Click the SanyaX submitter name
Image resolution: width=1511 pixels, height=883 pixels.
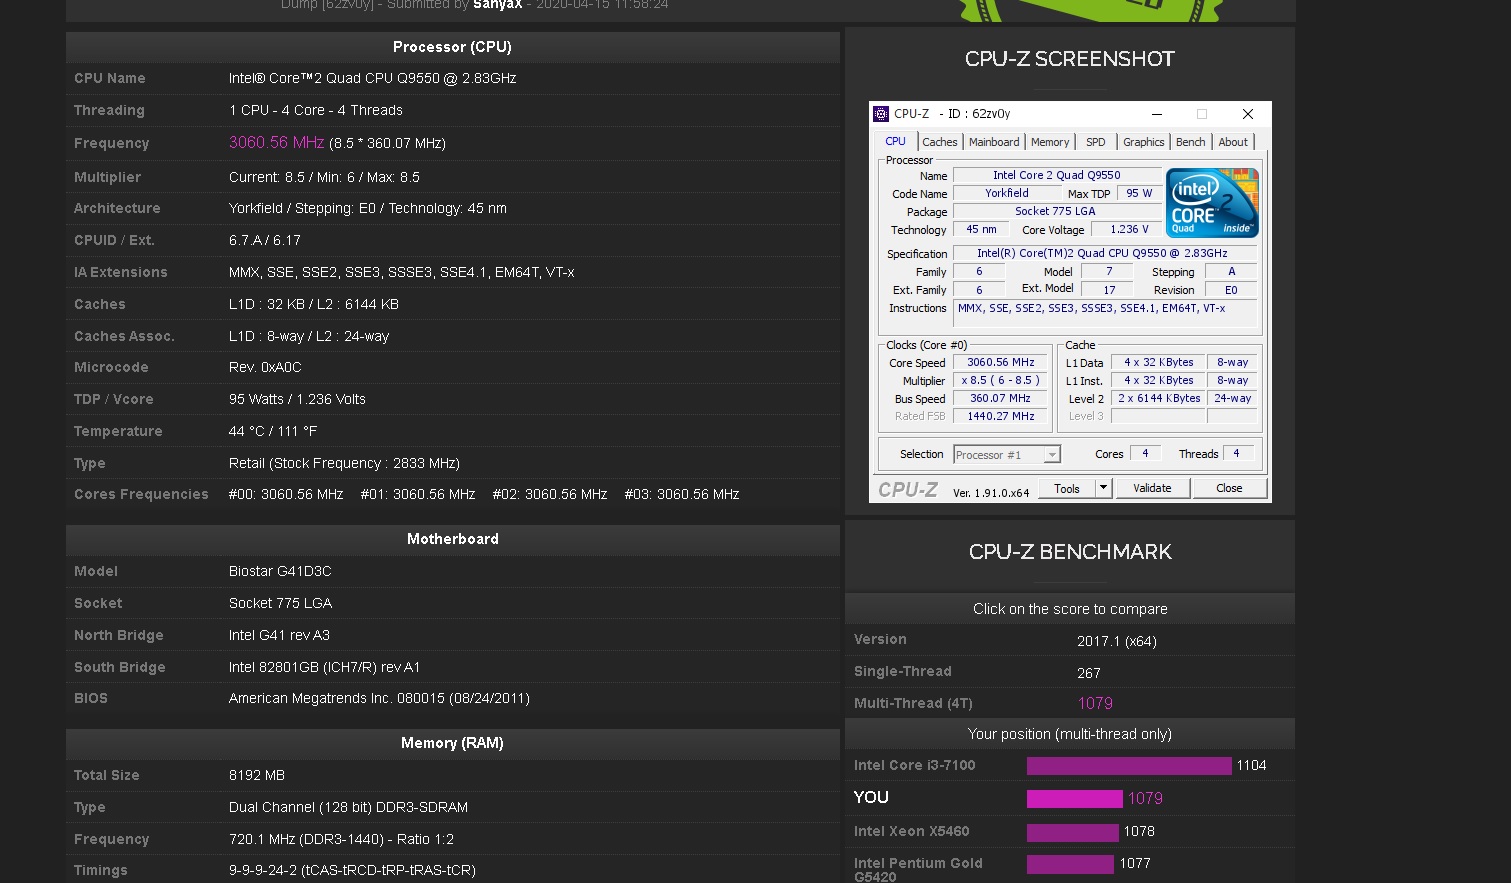pos(498,5)
